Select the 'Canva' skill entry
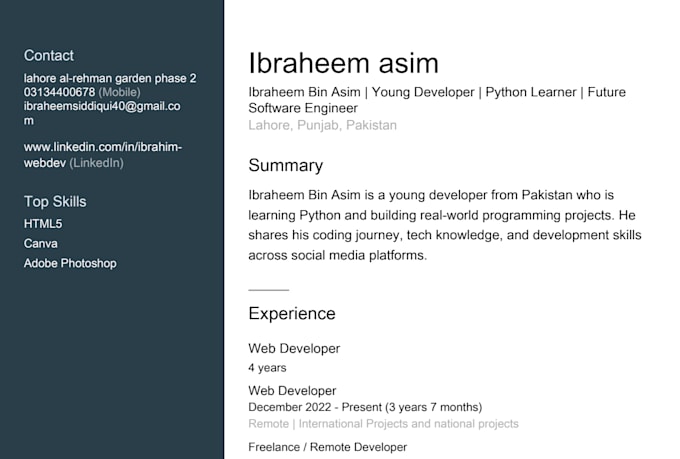The image size is (680, 459). (40, 243)
